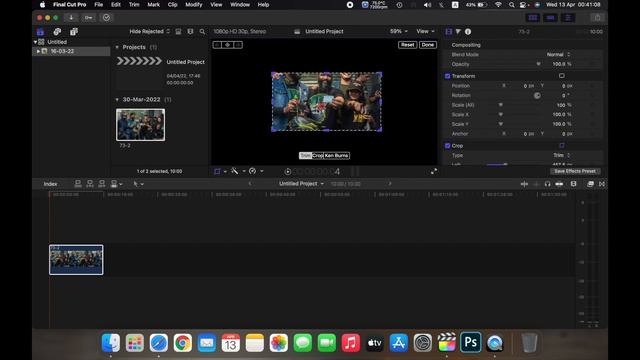Open the viewer zoom 59% dropdown
Image resolution: width=640 pixels, height=360 pixels.
pos(398,31)
